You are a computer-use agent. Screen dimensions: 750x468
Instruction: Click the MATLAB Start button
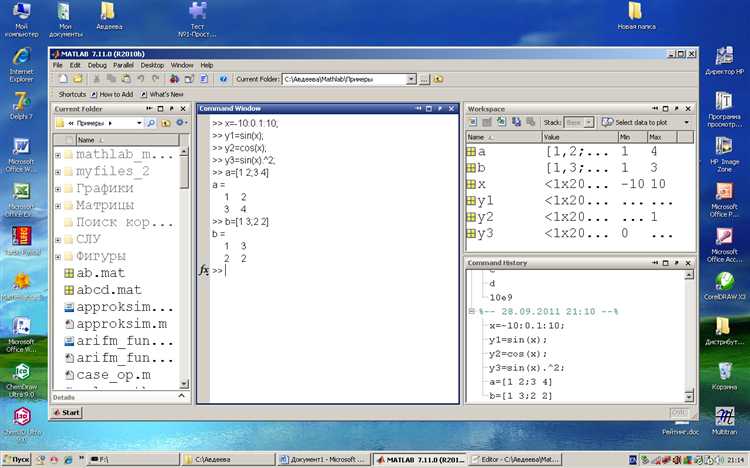click(x=68, y=412)
